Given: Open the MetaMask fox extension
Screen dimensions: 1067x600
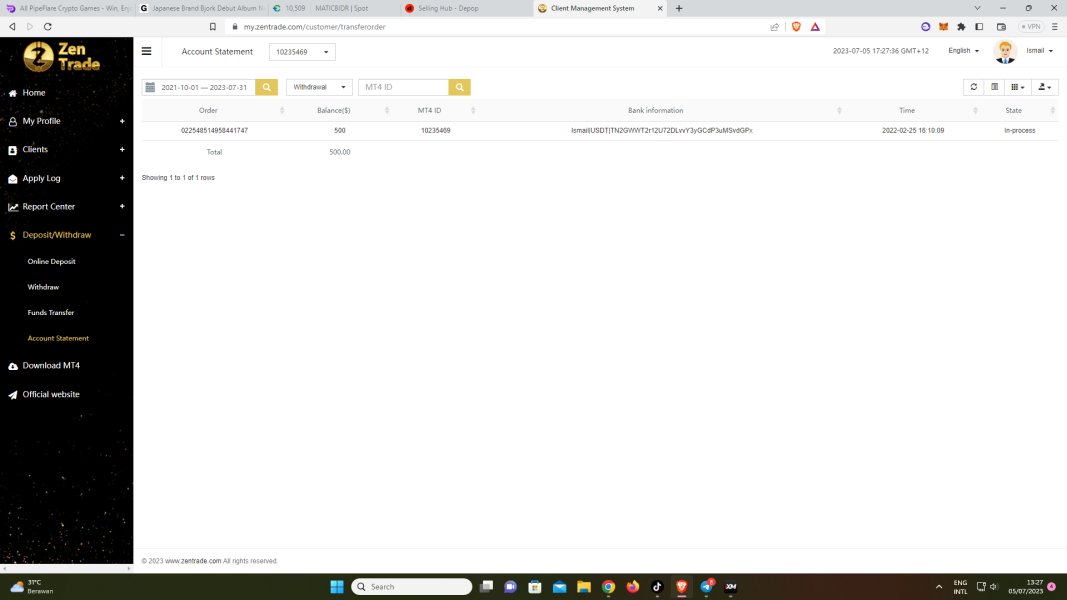Looking at the screenshot, I should (x=943, y=27).
